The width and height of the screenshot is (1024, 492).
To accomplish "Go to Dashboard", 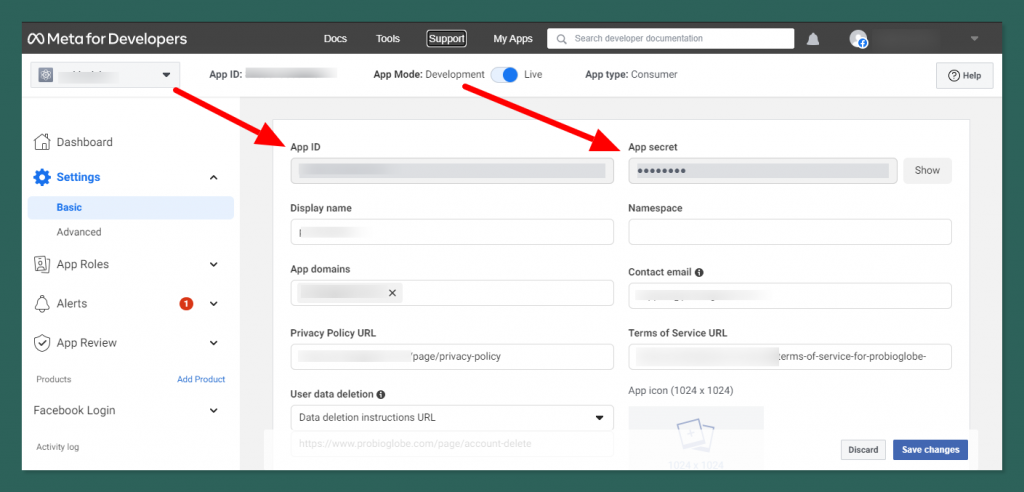I will tap(85, 142).
